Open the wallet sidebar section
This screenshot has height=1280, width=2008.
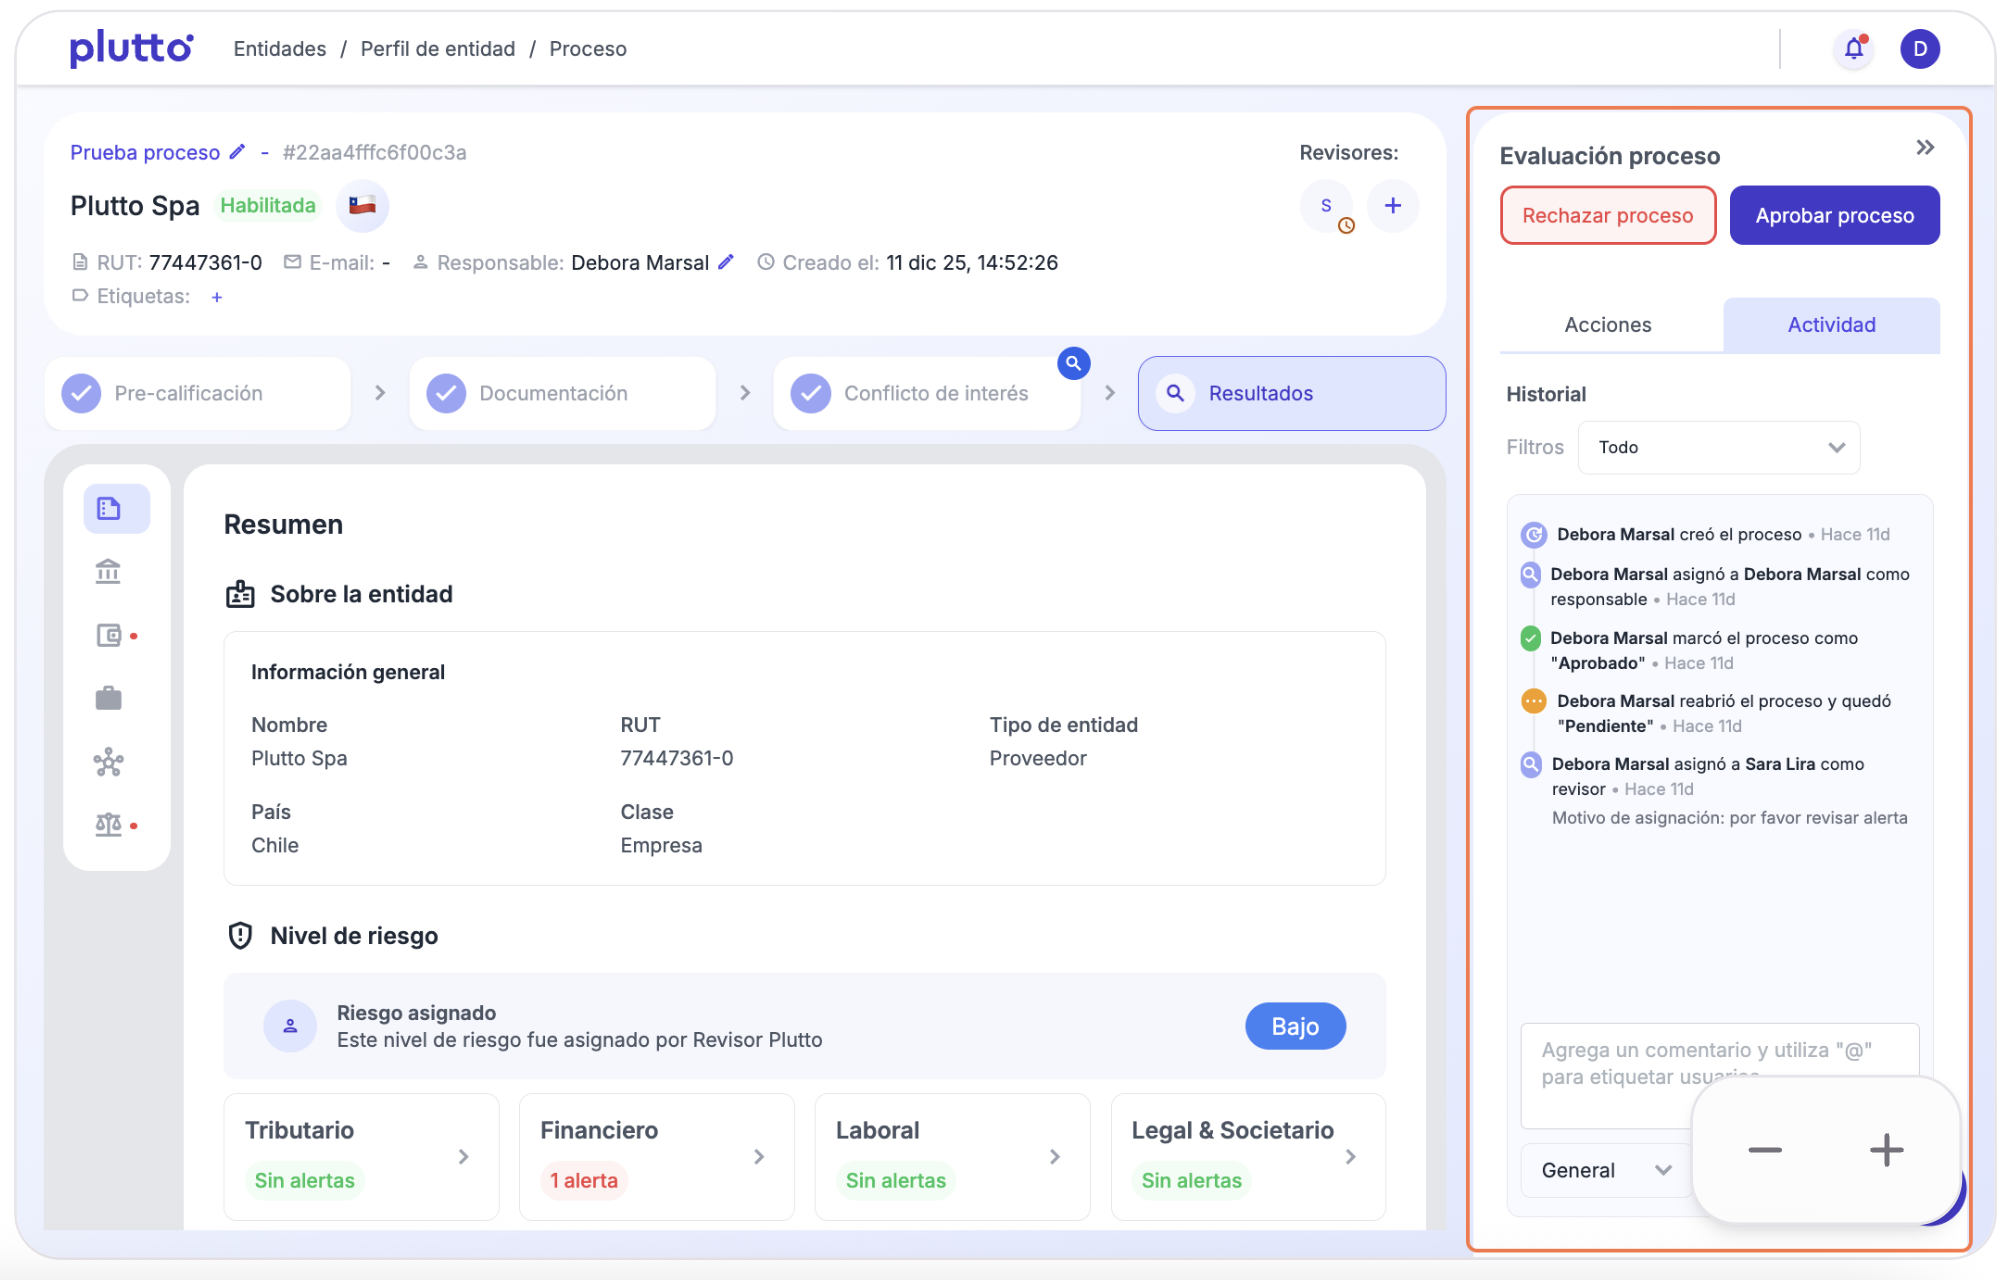(x=109, y=635)
